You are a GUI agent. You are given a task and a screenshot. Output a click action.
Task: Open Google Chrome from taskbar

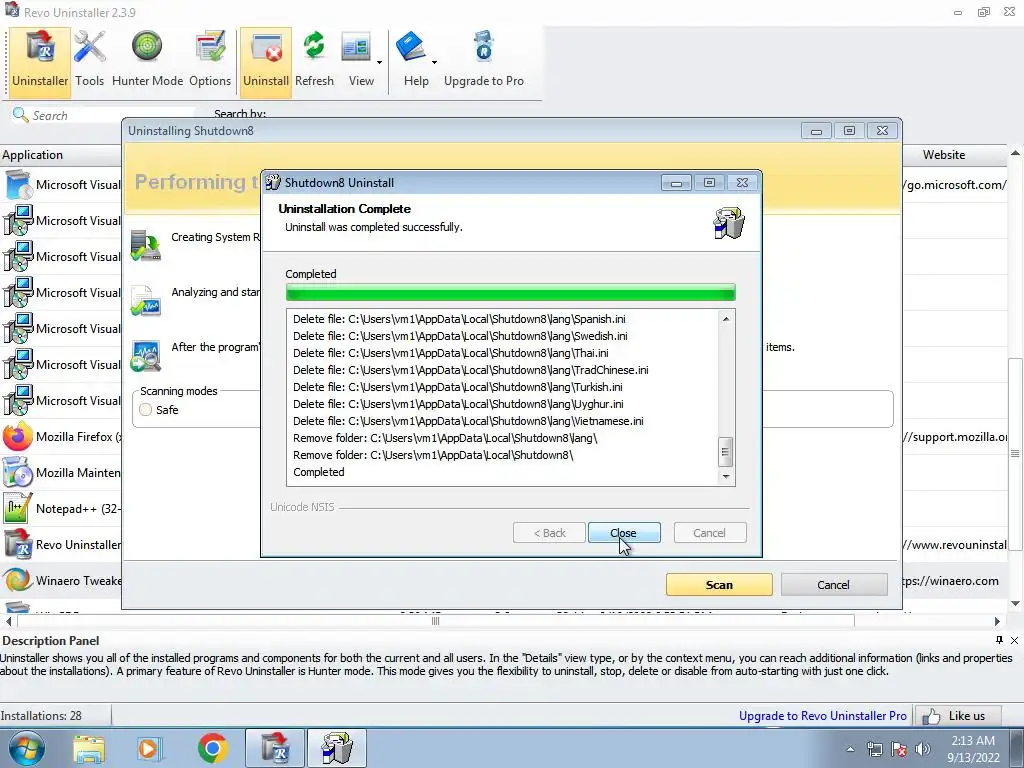coord(212,748)
